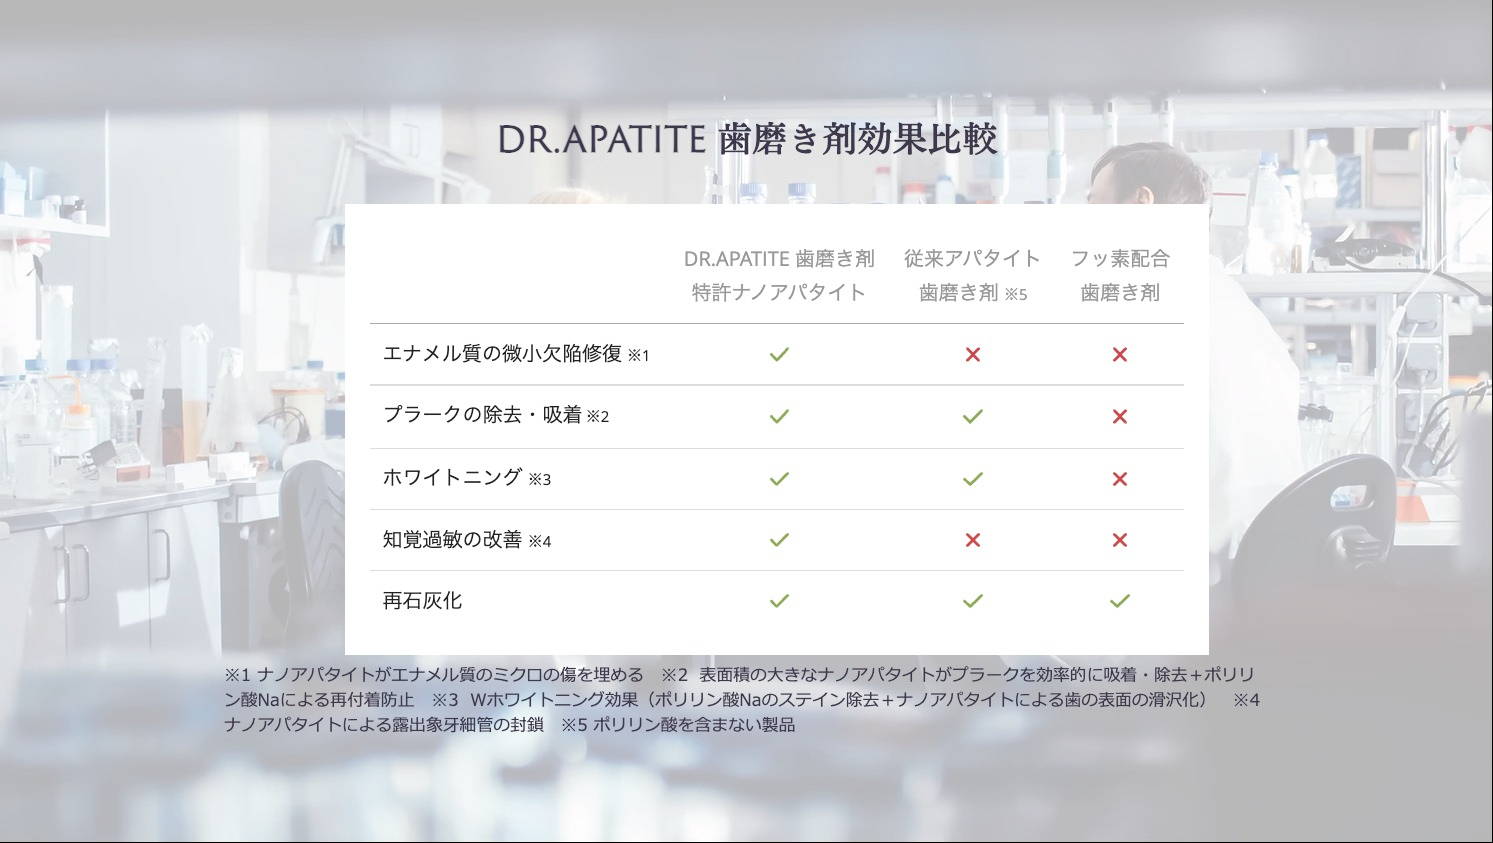
Task: Click red X for フッ素配合 エナメル質の微小欠陥修復
Action: pos(1120,354)
